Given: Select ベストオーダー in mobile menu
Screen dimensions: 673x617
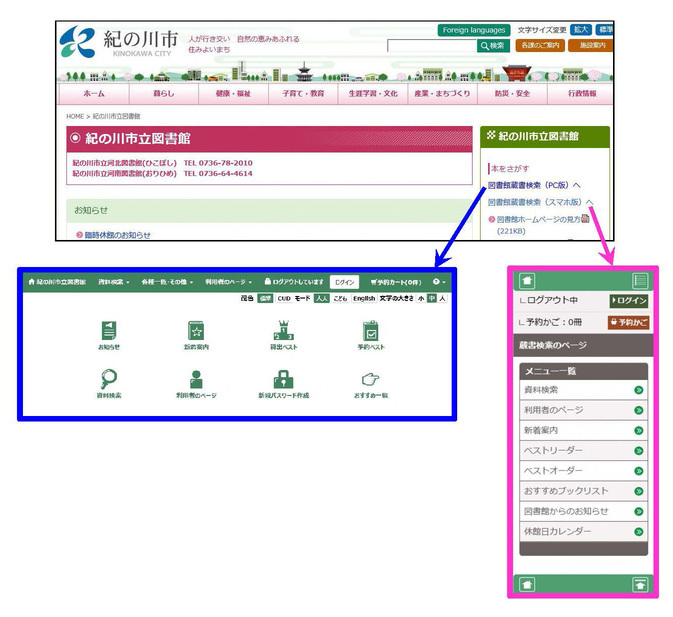Looking at the screenshot, I should tap(583, 470).
